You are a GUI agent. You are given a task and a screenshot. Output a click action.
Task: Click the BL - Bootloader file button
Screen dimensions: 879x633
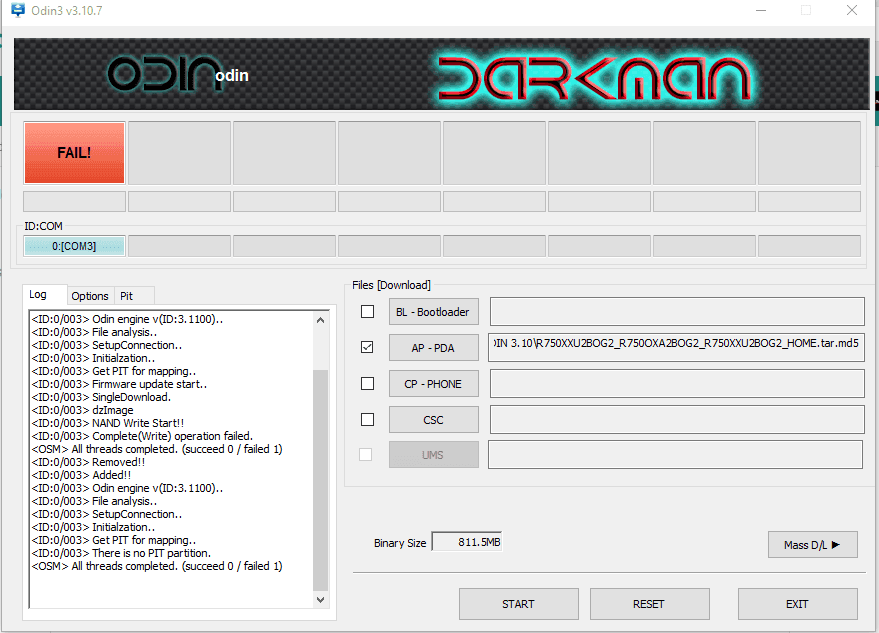point(433,312)
